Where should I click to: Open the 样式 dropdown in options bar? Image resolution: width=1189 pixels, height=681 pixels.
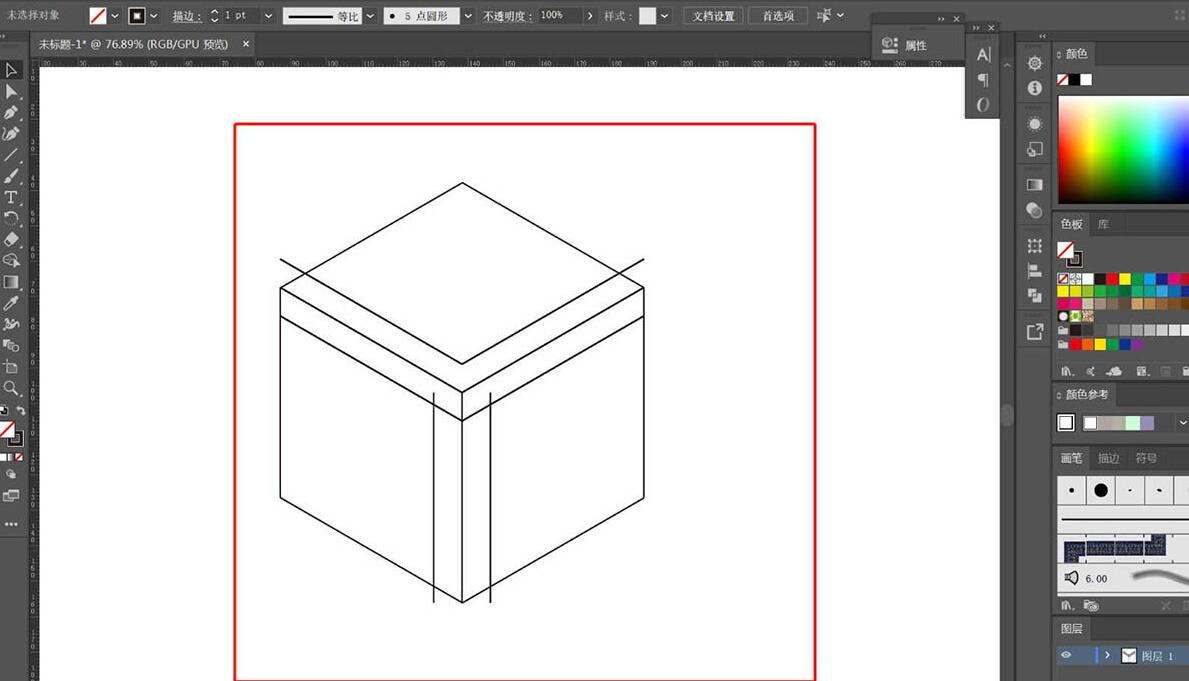click(x=663, y=15)
